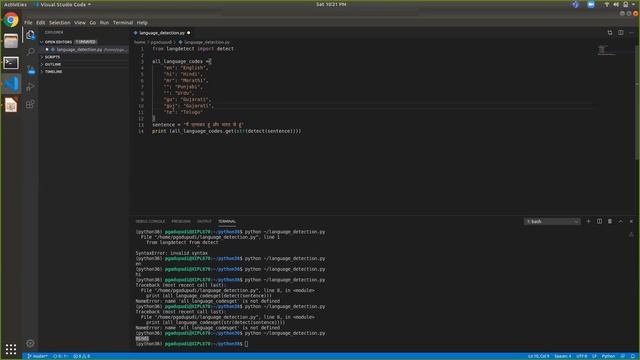Show Applications grid in the dock
The height and width of the screenshot is (360, 640).
click(x=11, y=349)
